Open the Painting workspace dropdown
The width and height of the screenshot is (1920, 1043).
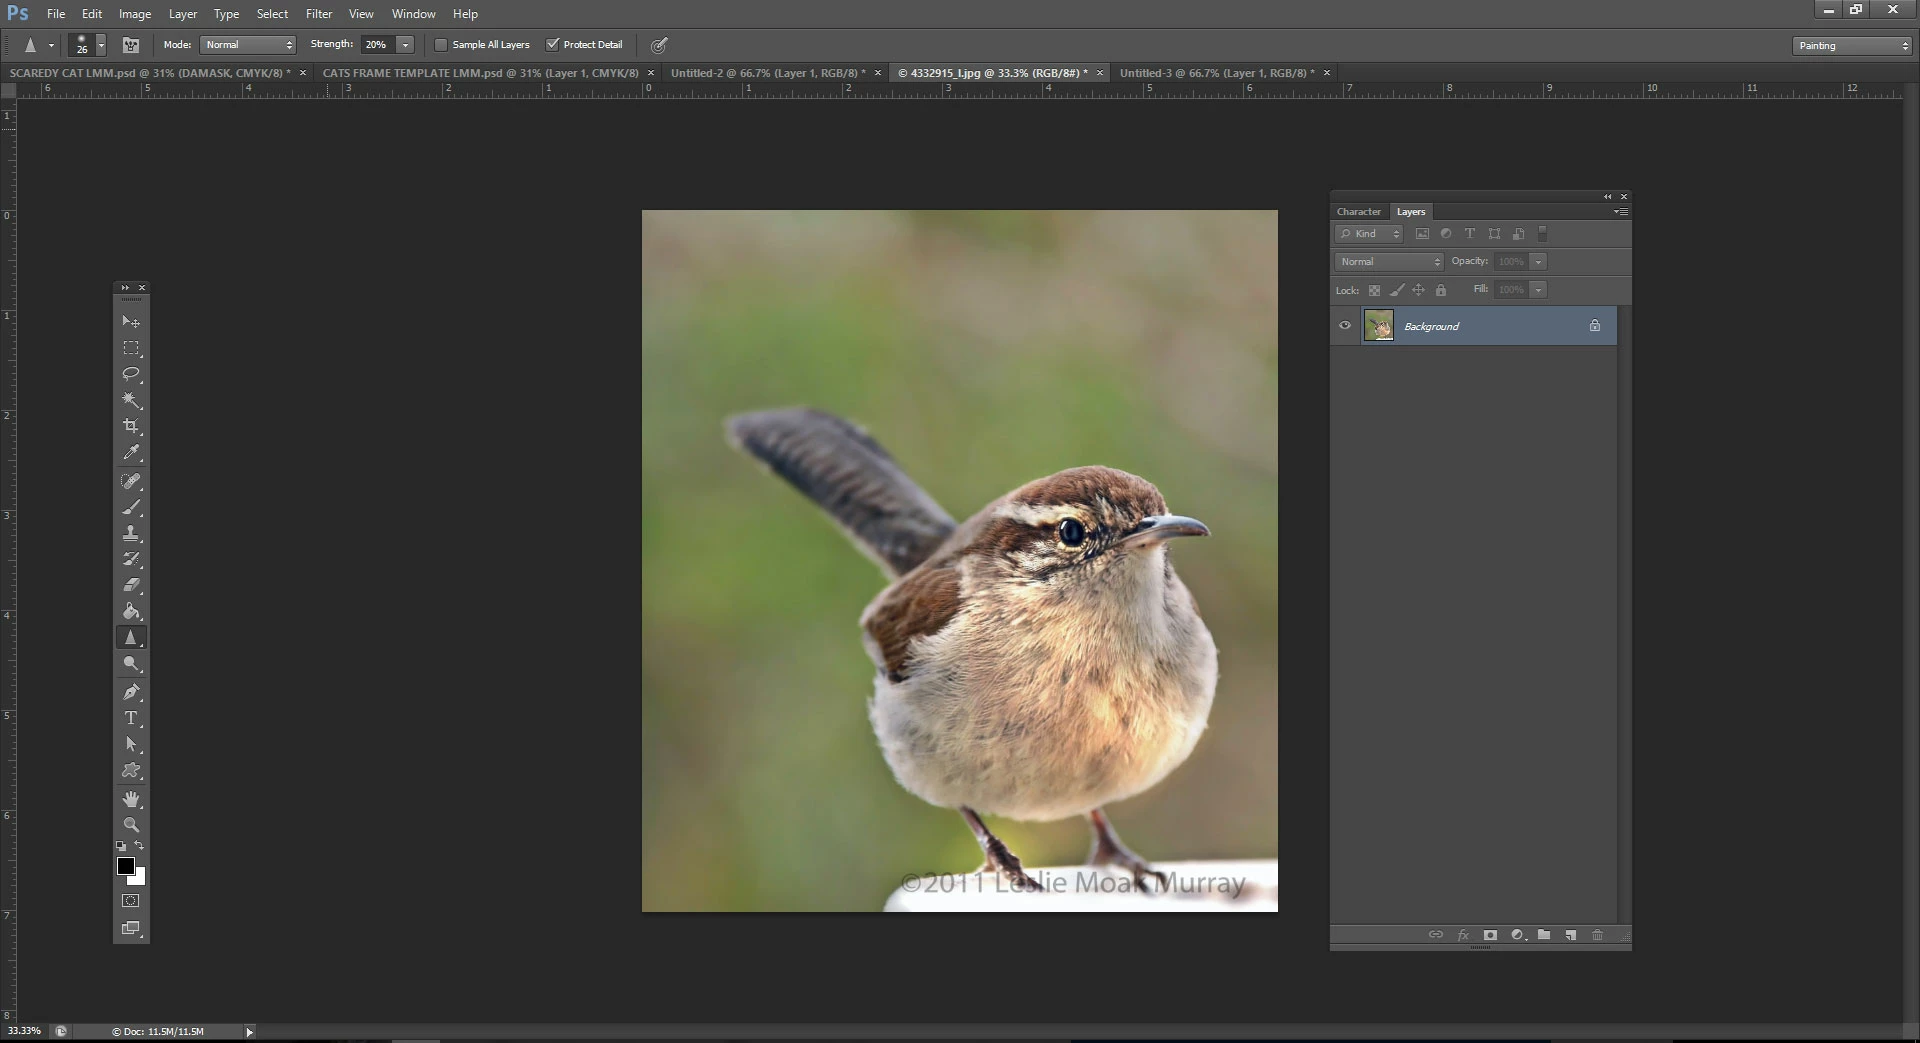click(1852, 46)
